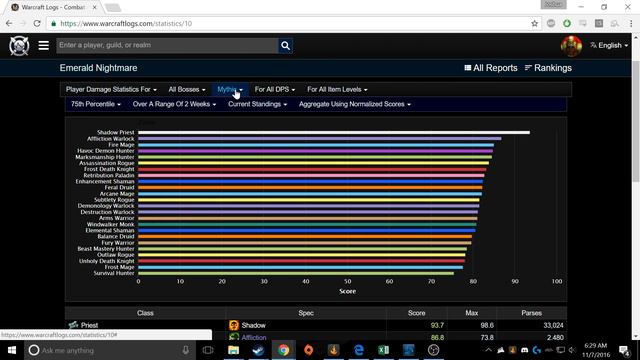Expand the Current Standings dropdown

coord(258,104)
